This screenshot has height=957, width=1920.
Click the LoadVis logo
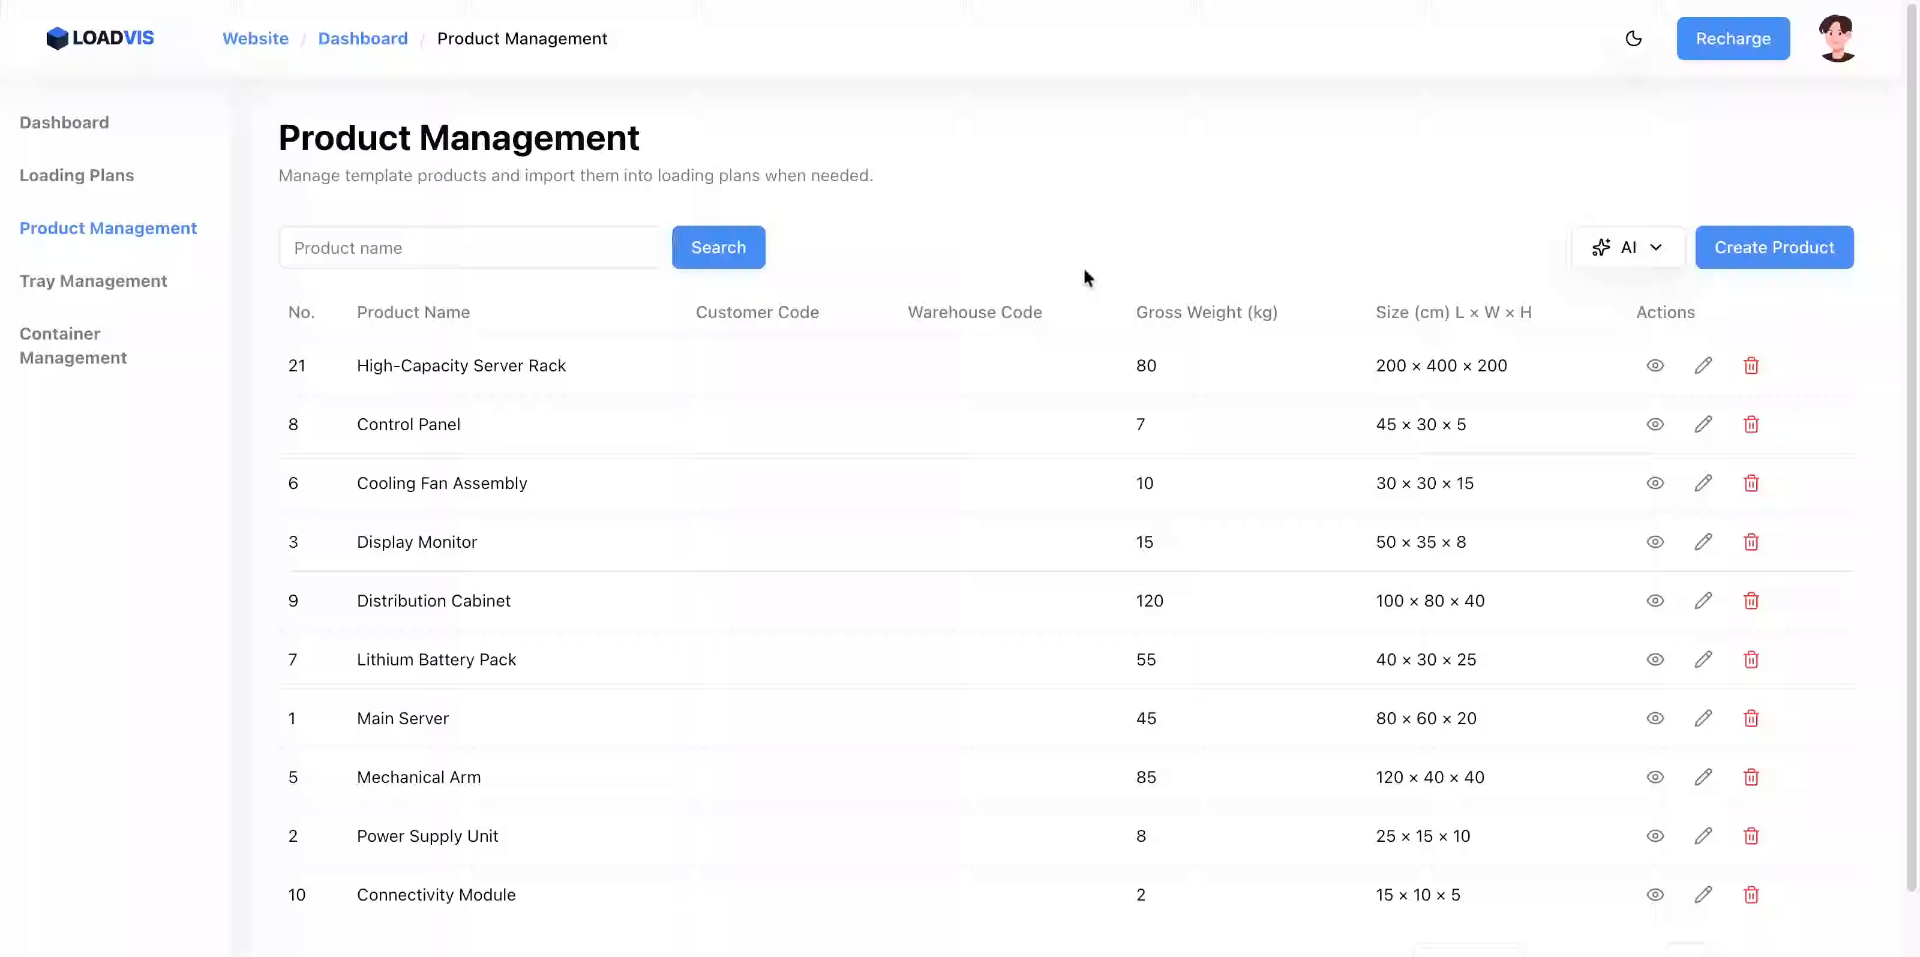point(100,38)
